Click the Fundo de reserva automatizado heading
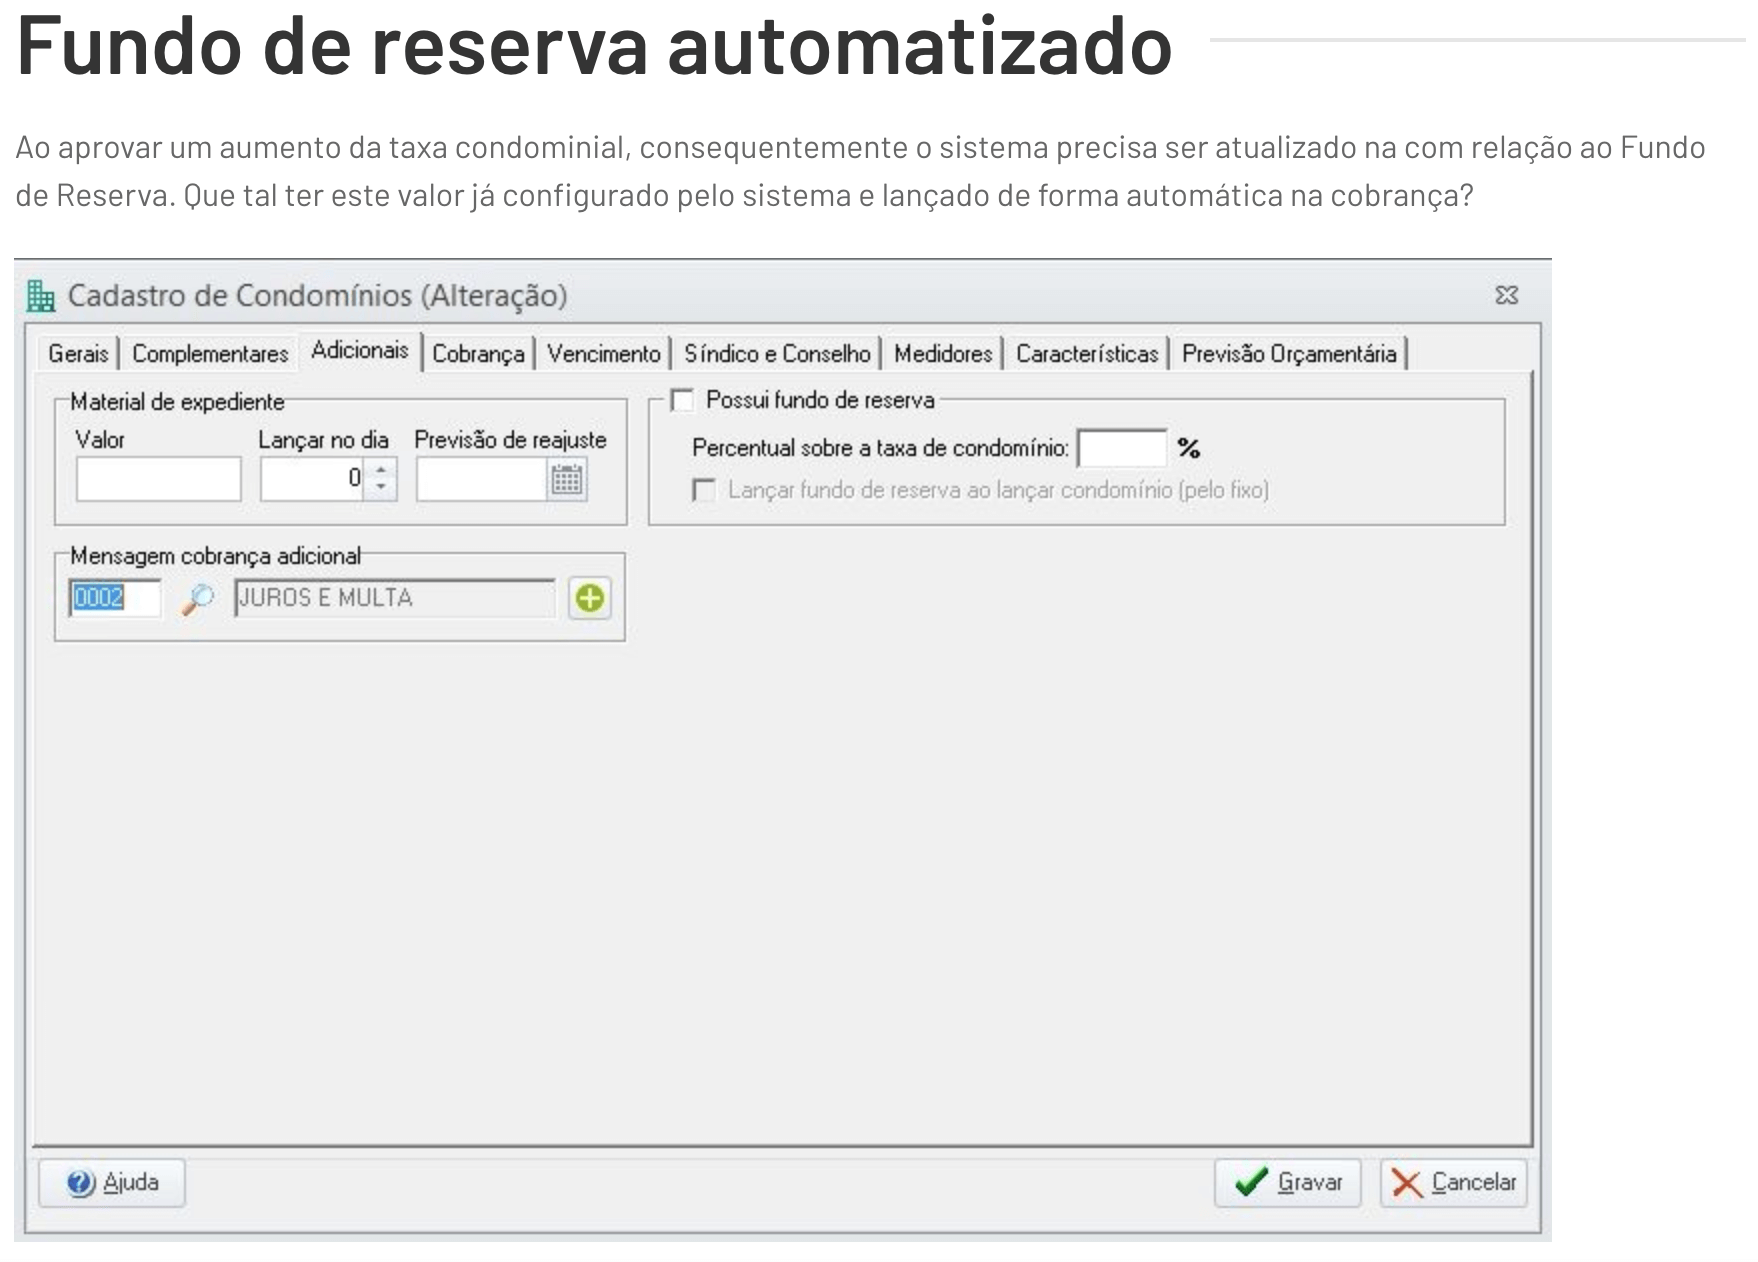This screenshot has height=1262, width=1758. click(594, 45)
